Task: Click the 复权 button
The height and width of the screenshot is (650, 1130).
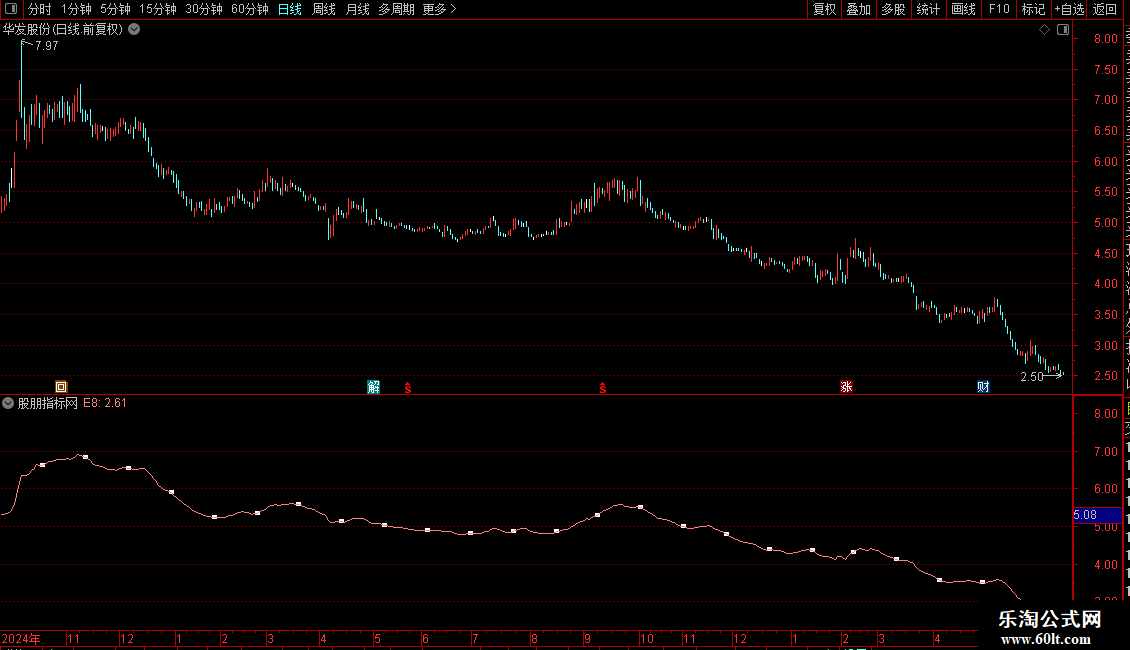Action: (x=824, y=9)
